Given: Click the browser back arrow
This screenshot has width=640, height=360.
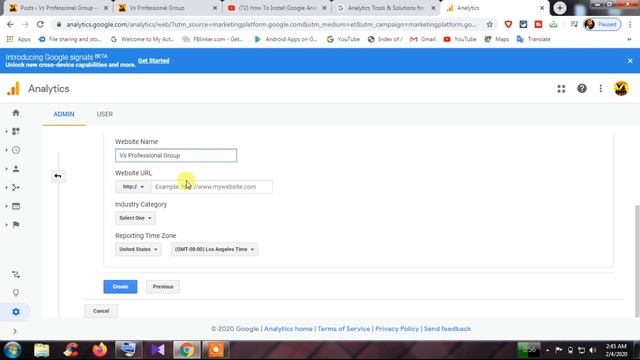Looking at the screenshot, I should tap(10, 24).
